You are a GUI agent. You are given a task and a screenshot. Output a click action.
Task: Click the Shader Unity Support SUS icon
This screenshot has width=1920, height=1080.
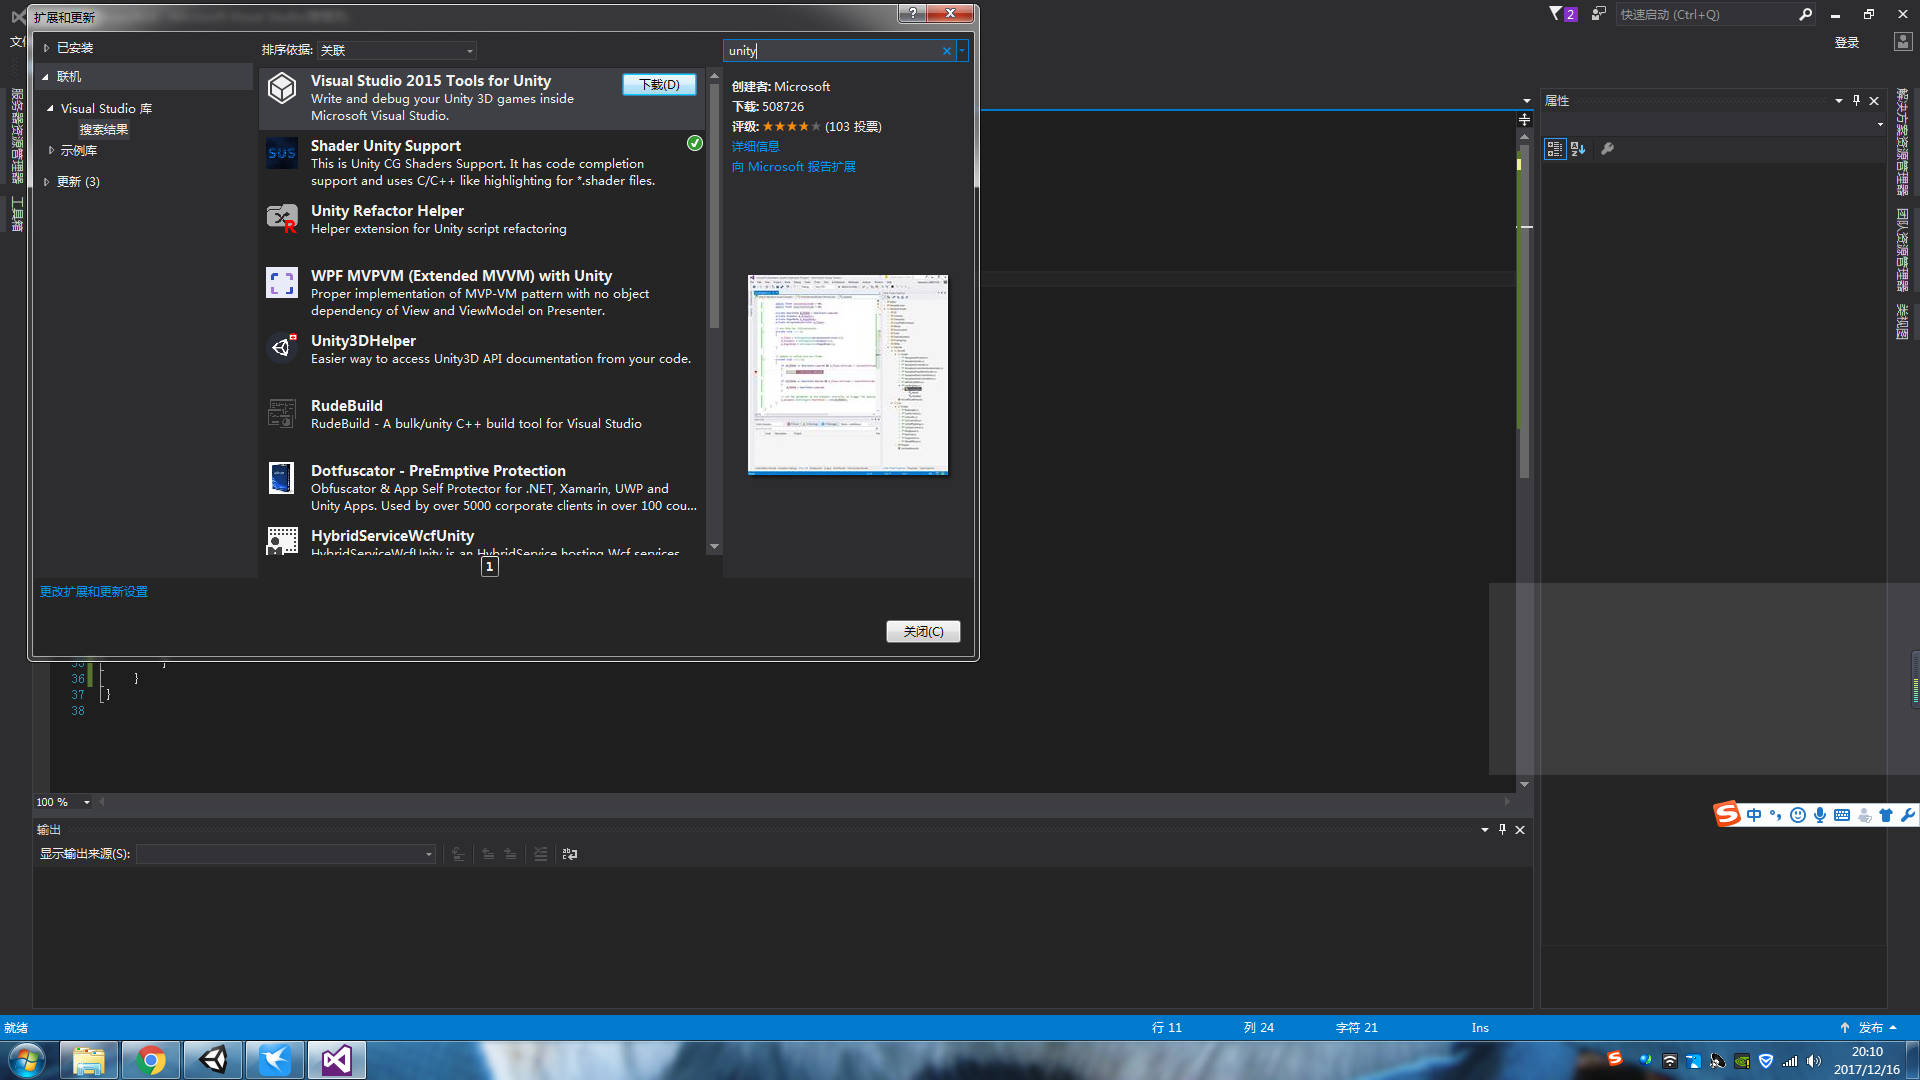(x=282, y=153)
